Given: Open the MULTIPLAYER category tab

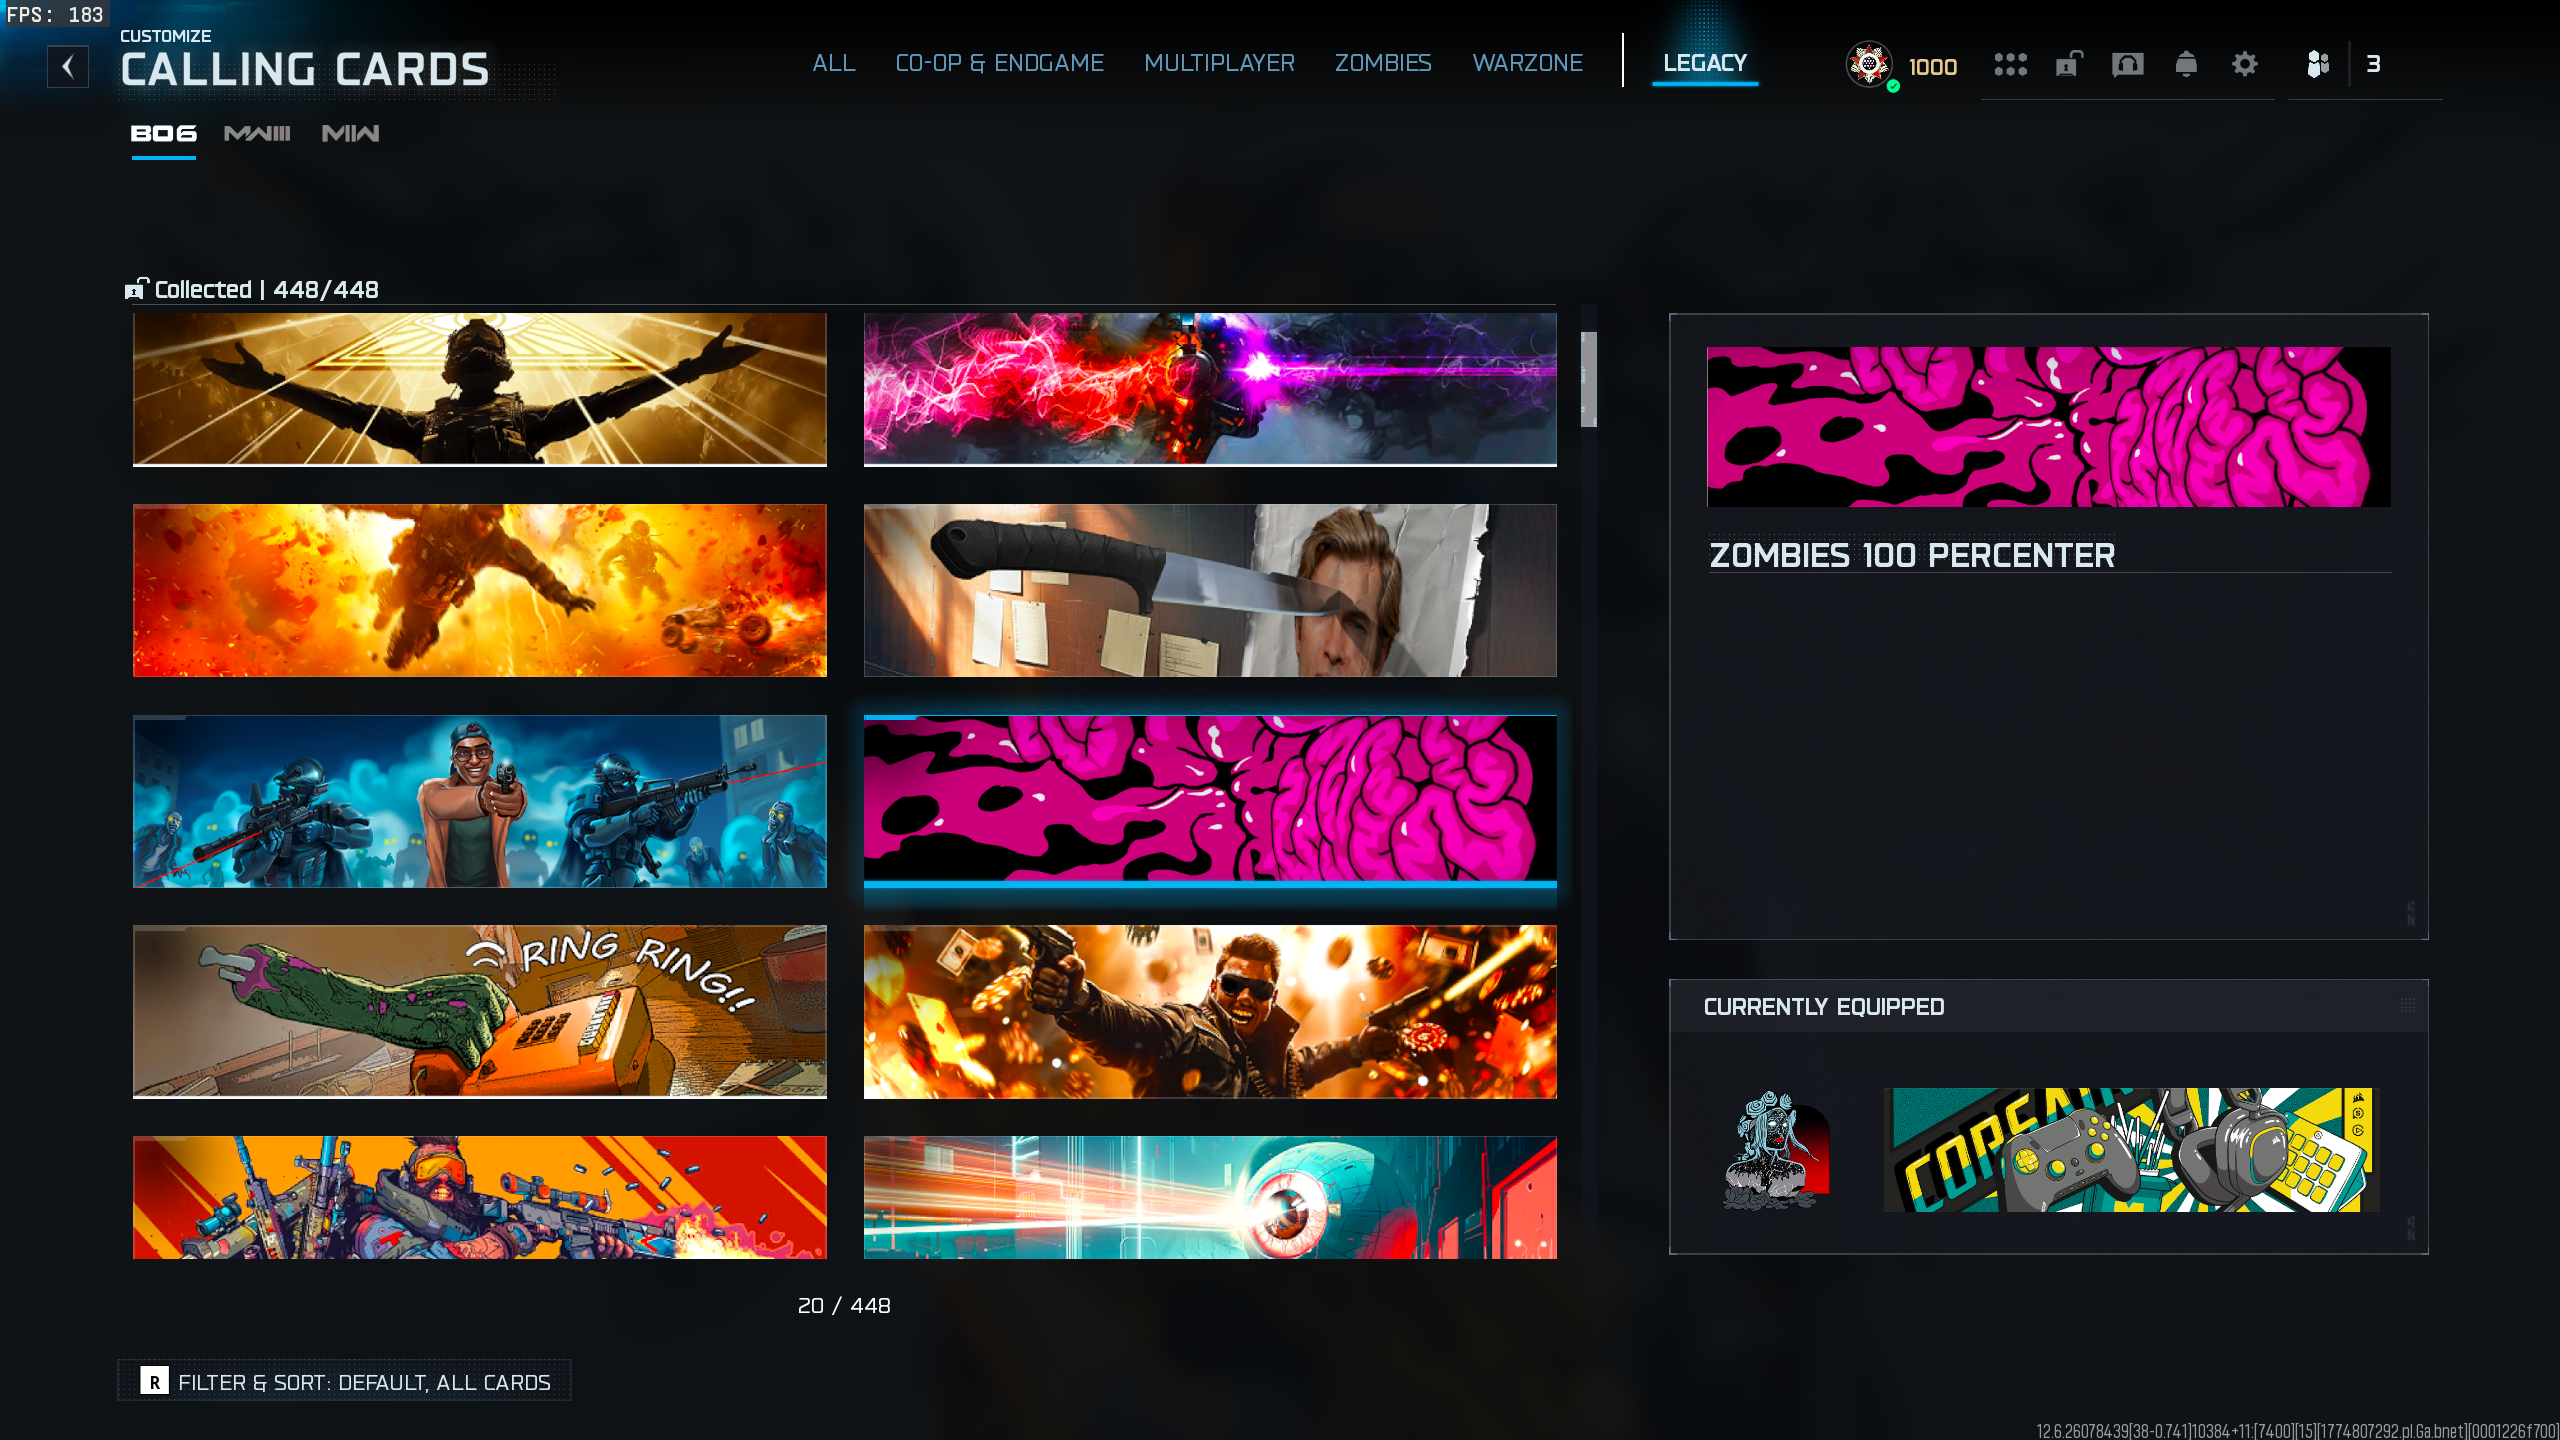Looking at the screenshot, I should click(x=1220, y=63).
